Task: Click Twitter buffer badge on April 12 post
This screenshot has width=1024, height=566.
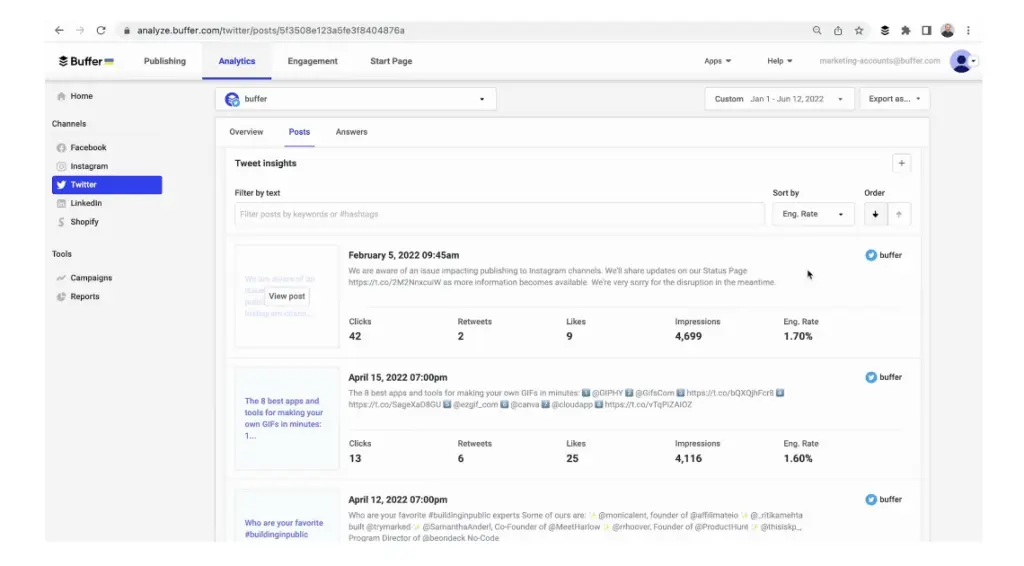Action: (x=883, y=499)
